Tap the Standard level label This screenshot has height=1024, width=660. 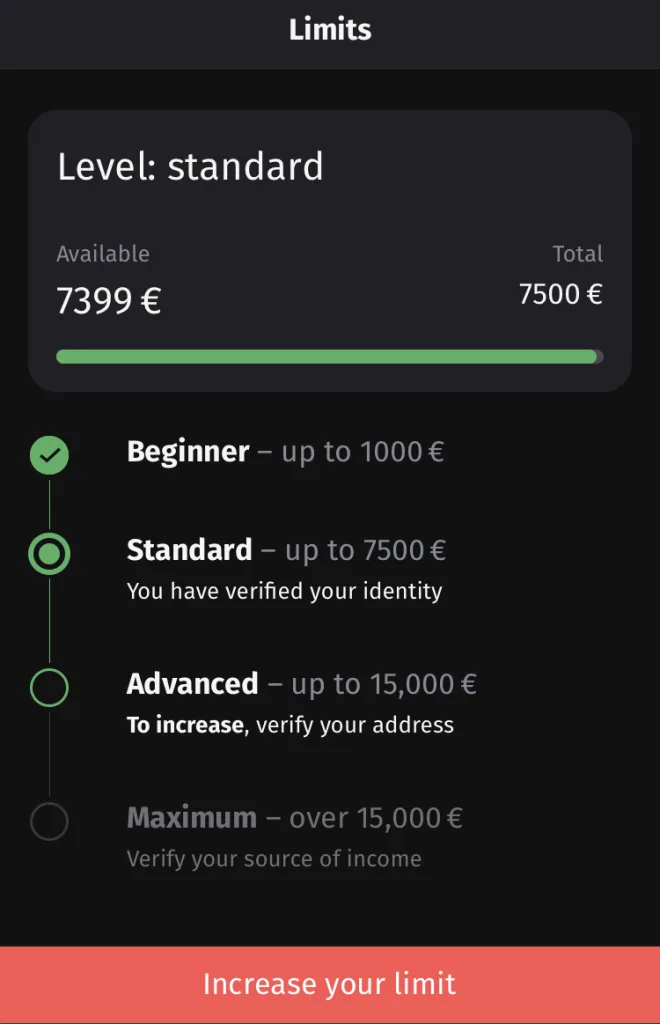(189, 550)
